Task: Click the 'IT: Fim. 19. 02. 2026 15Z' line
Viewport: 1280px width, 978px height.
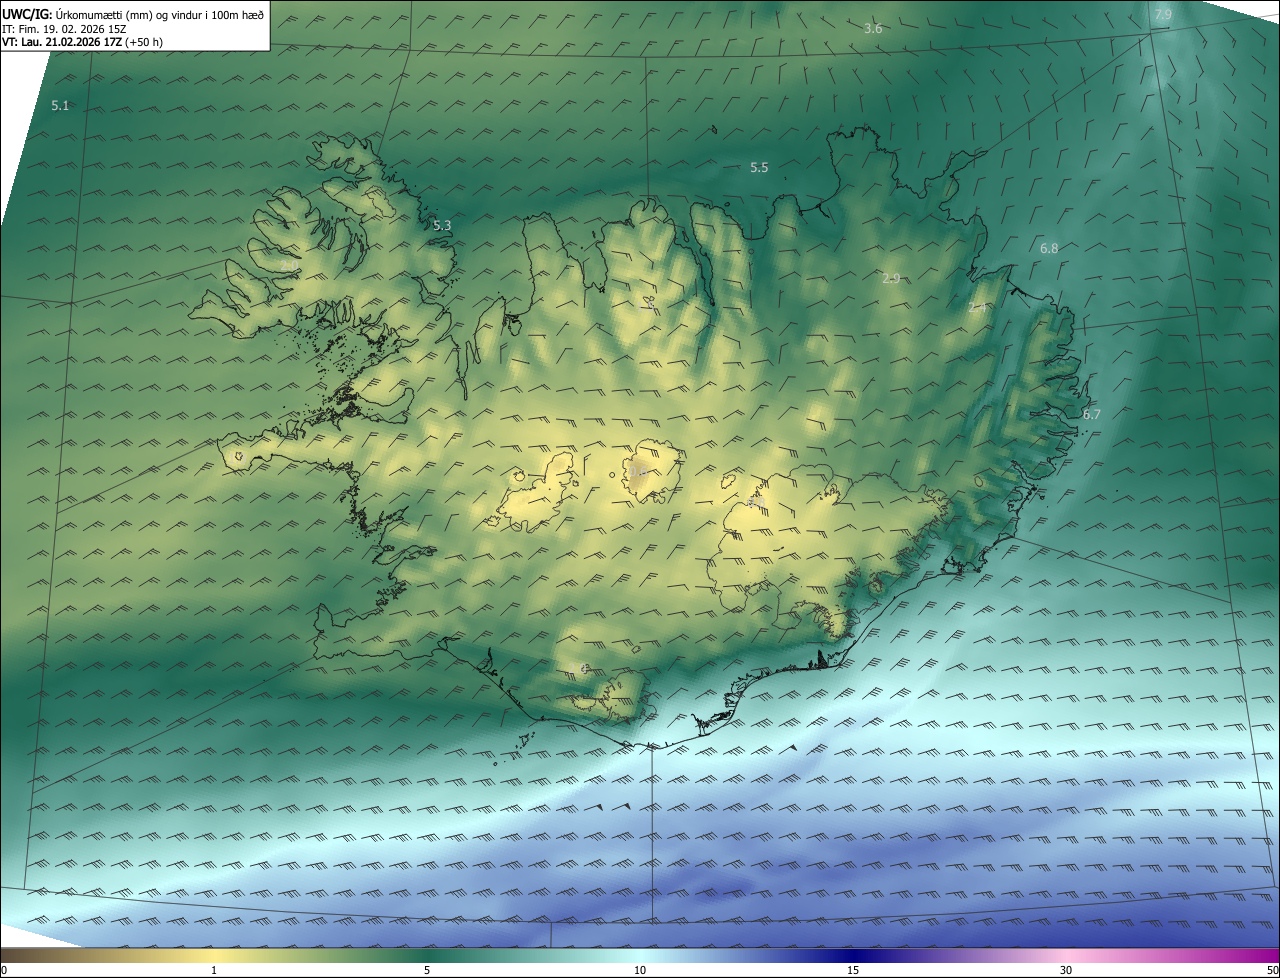Action: point(63,29)
